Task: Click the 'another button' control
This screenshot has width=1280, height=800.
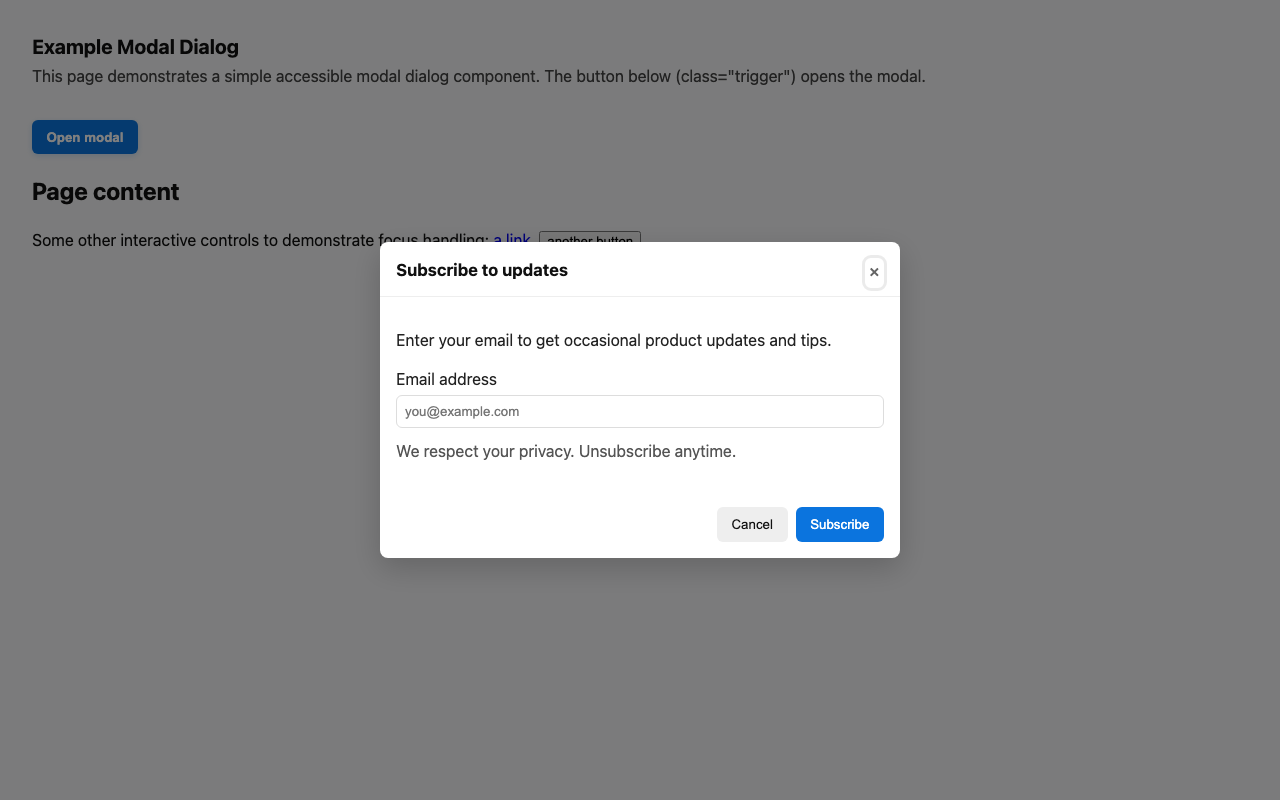Action: (590, 241)
